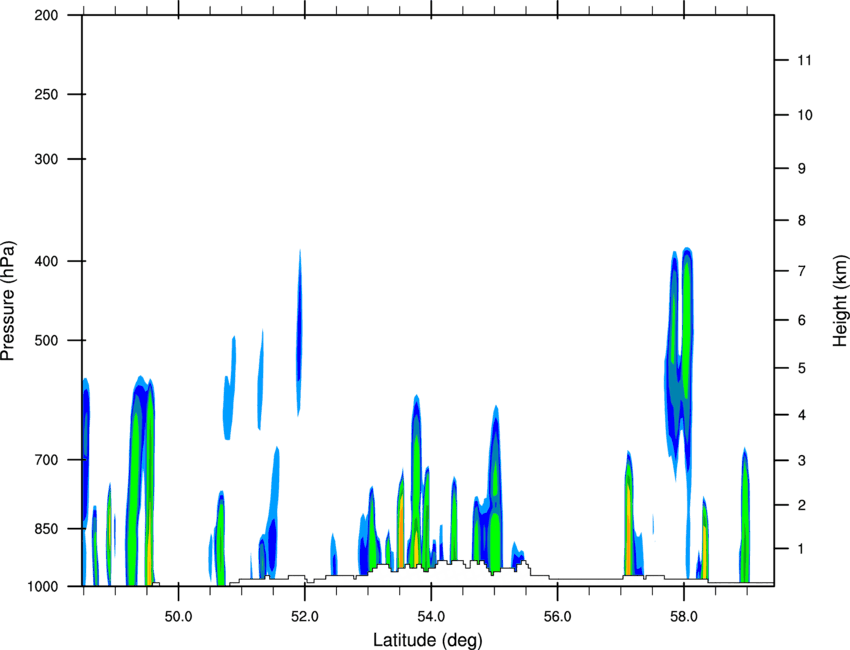This screenshot has height=650, width=850.
Task: Click the 850 pressure tick label
Action: click(46, 529)
